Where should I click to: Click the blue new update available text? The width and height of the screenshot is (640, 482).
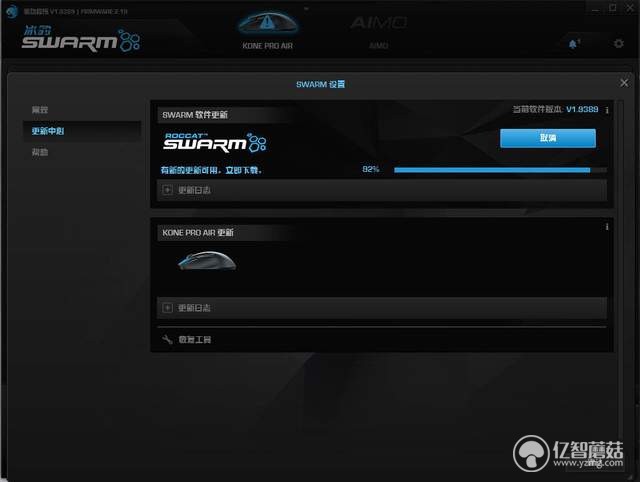click(211, 170)
